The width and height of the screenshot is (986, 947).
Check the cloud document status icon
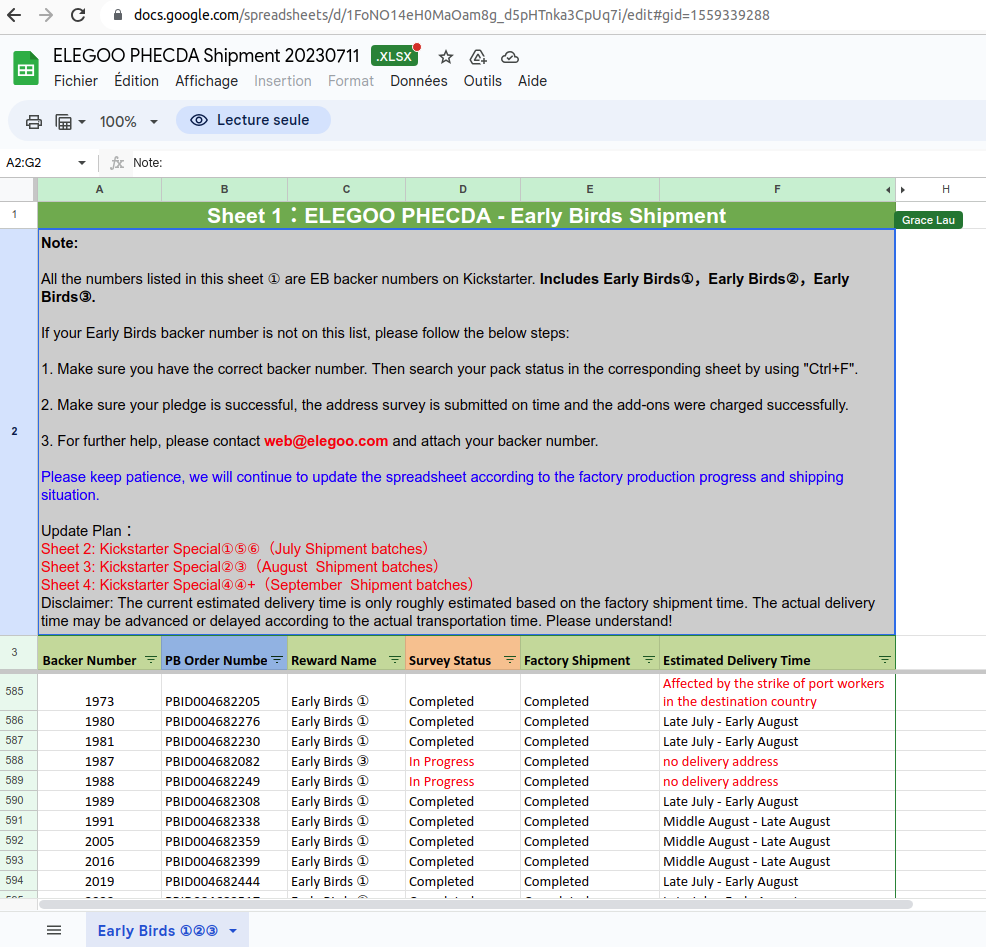tap(509, 57)
